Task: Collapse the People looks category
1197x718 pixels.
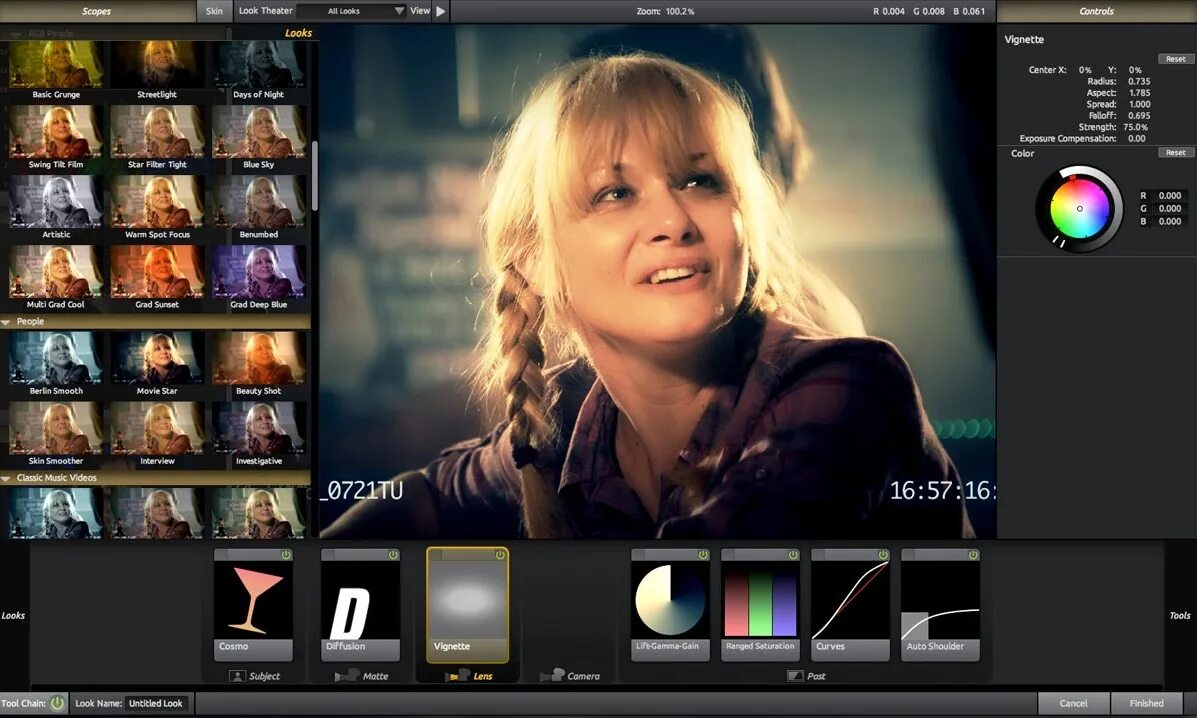Action: click(x=5, y=322)
